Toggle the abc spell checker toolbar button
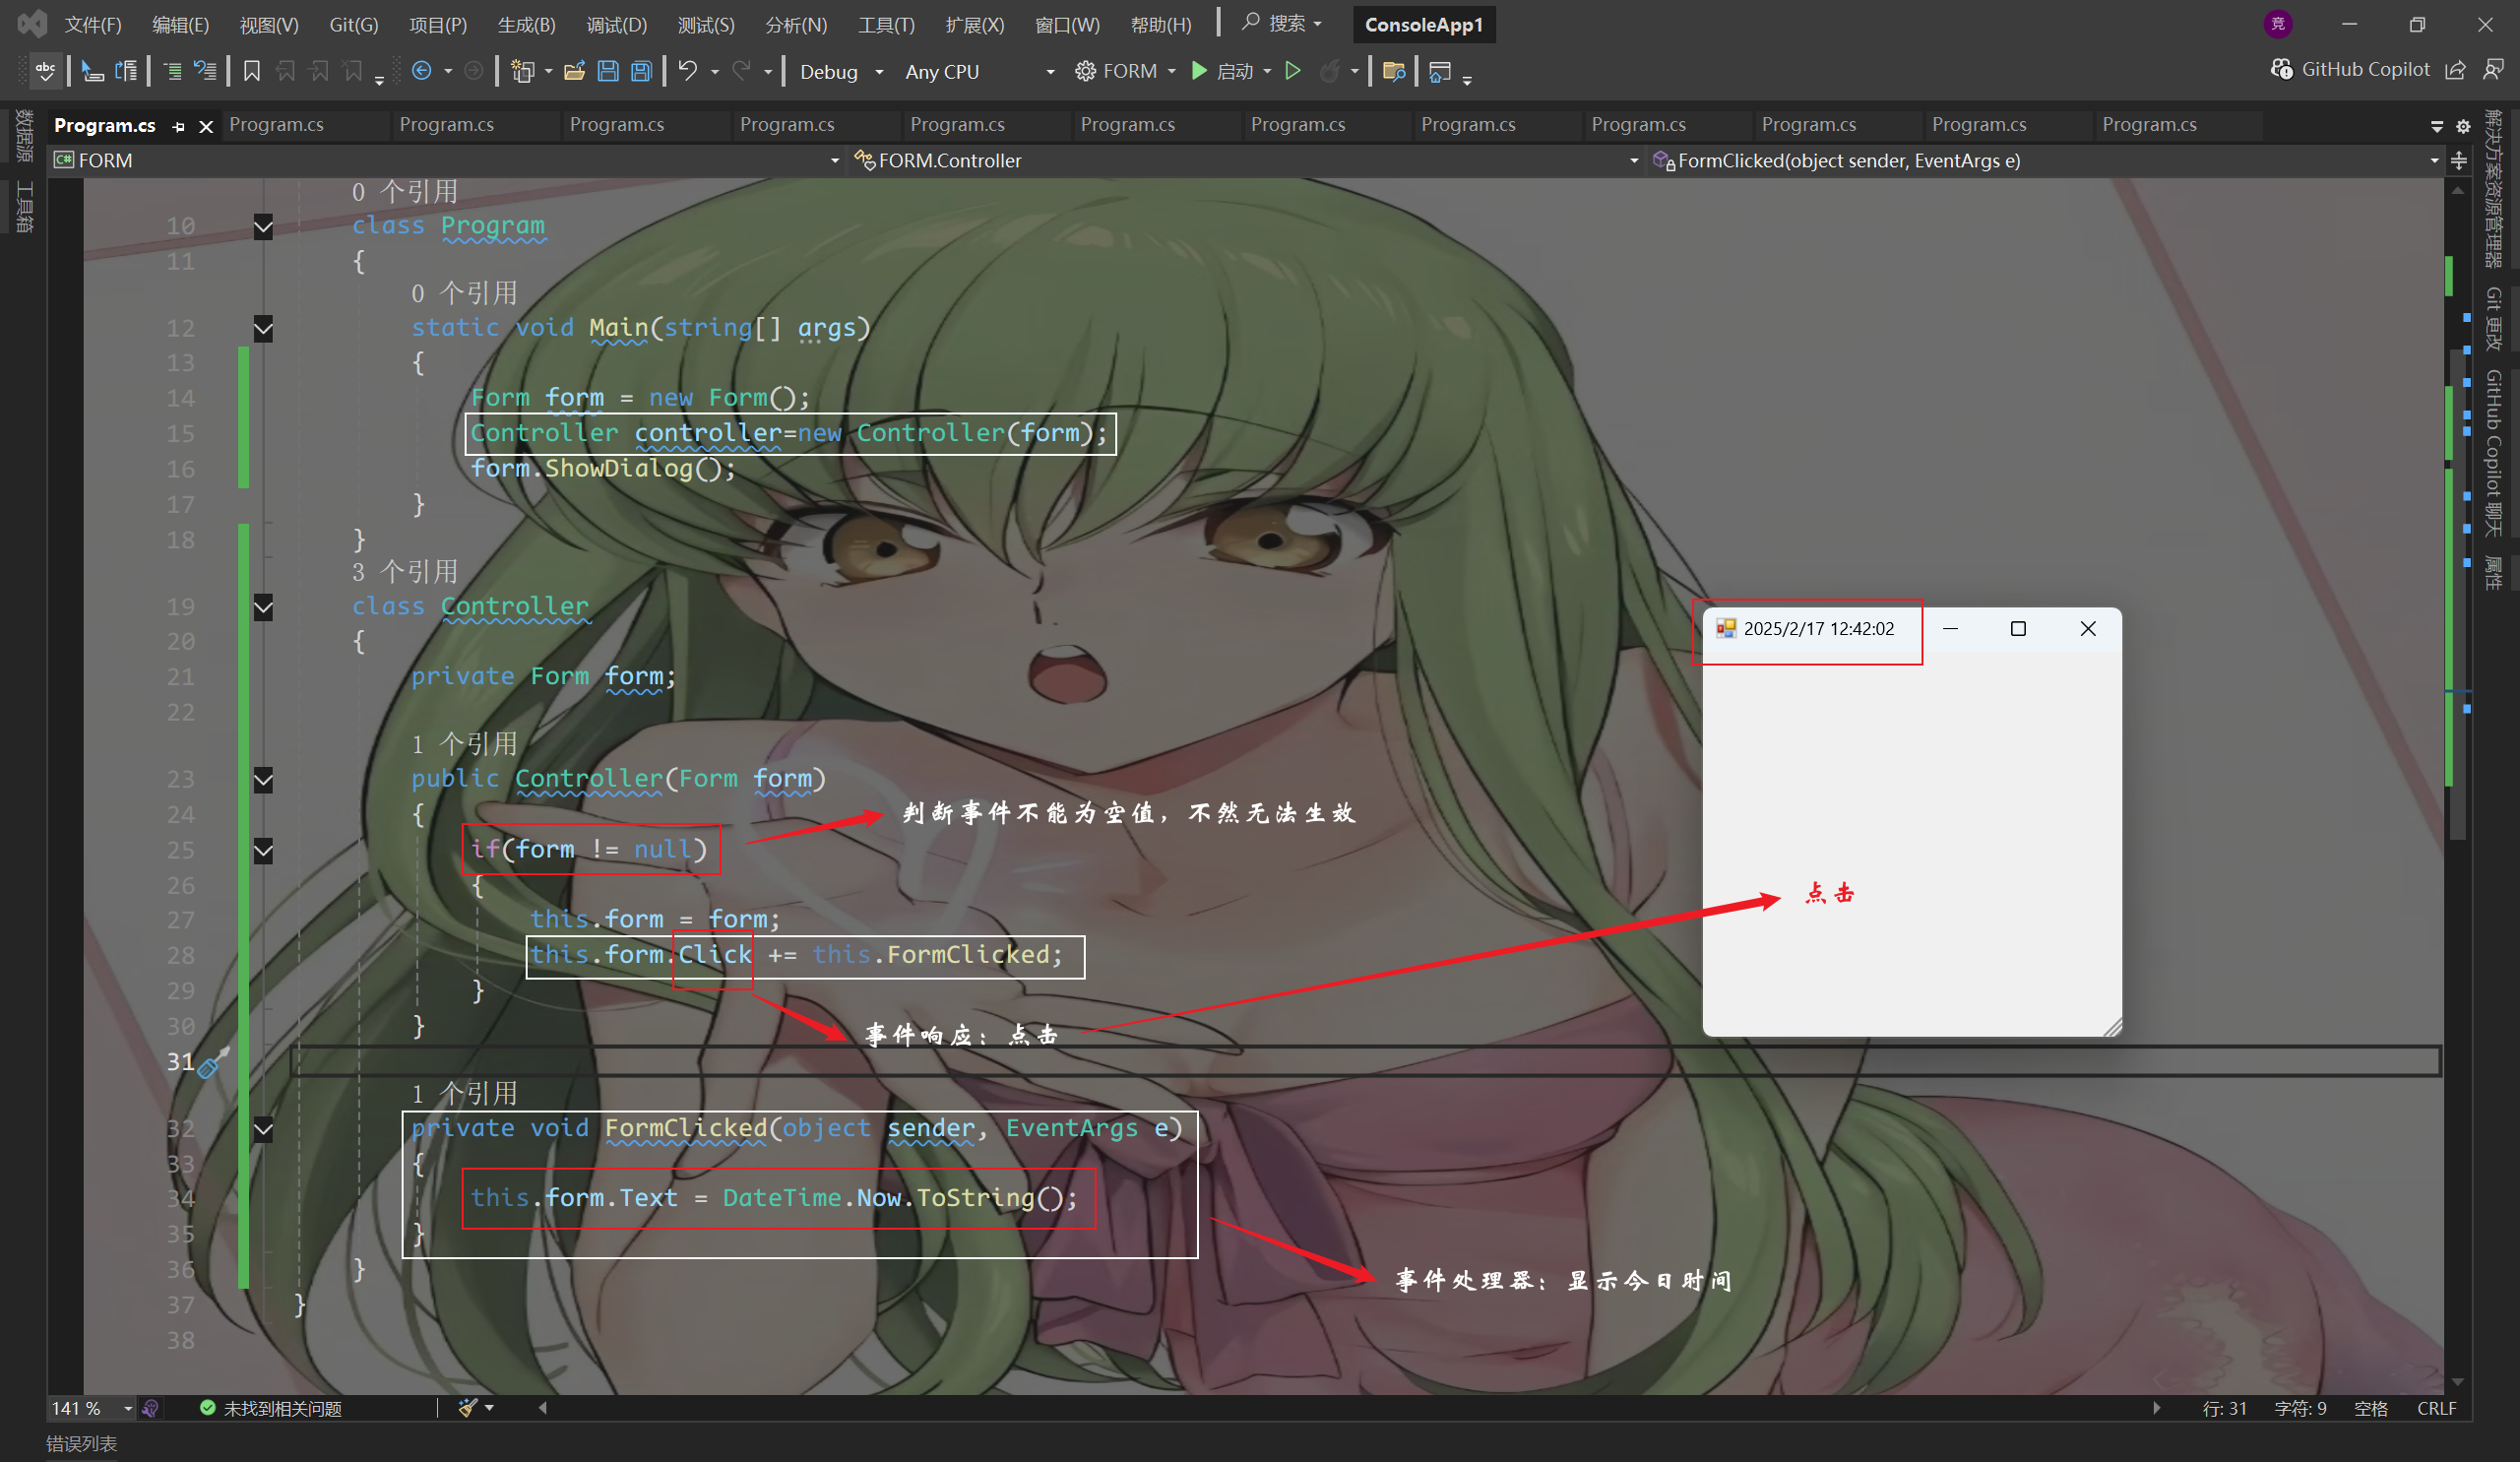The image size is (2520, 1462). click(x=46, y=71)
